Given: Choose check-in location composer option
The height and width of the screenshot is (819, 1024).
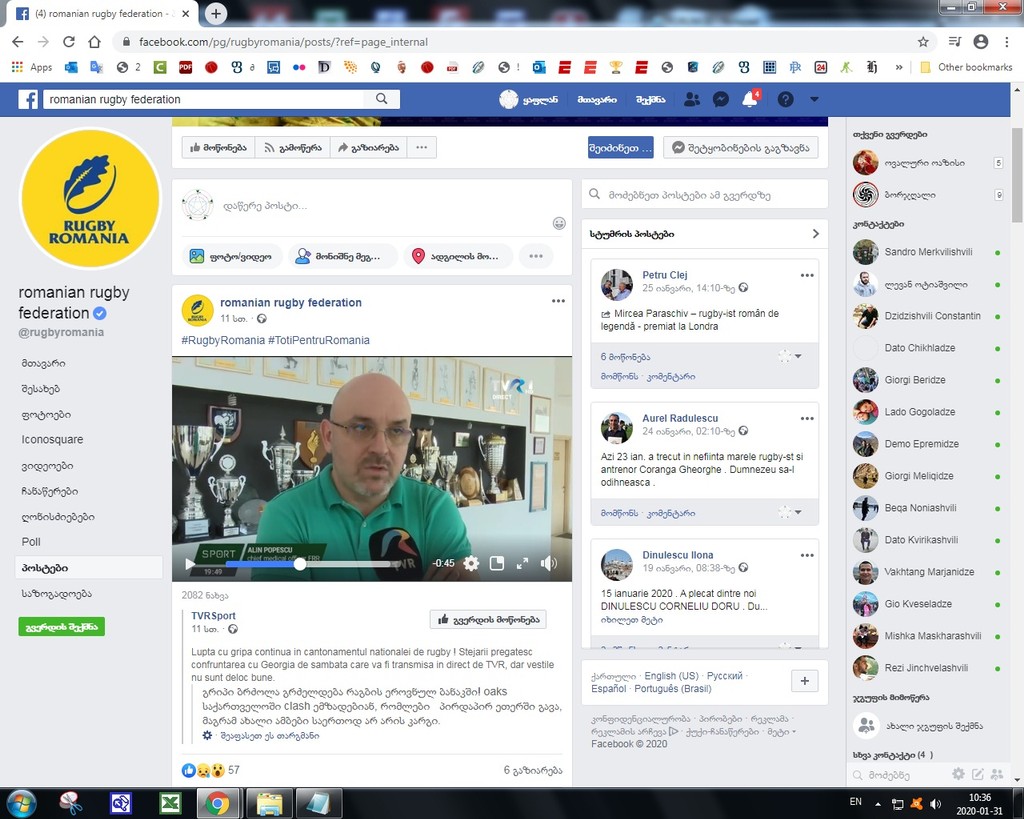Looking at the screenshot, I should tap(458, 256).
